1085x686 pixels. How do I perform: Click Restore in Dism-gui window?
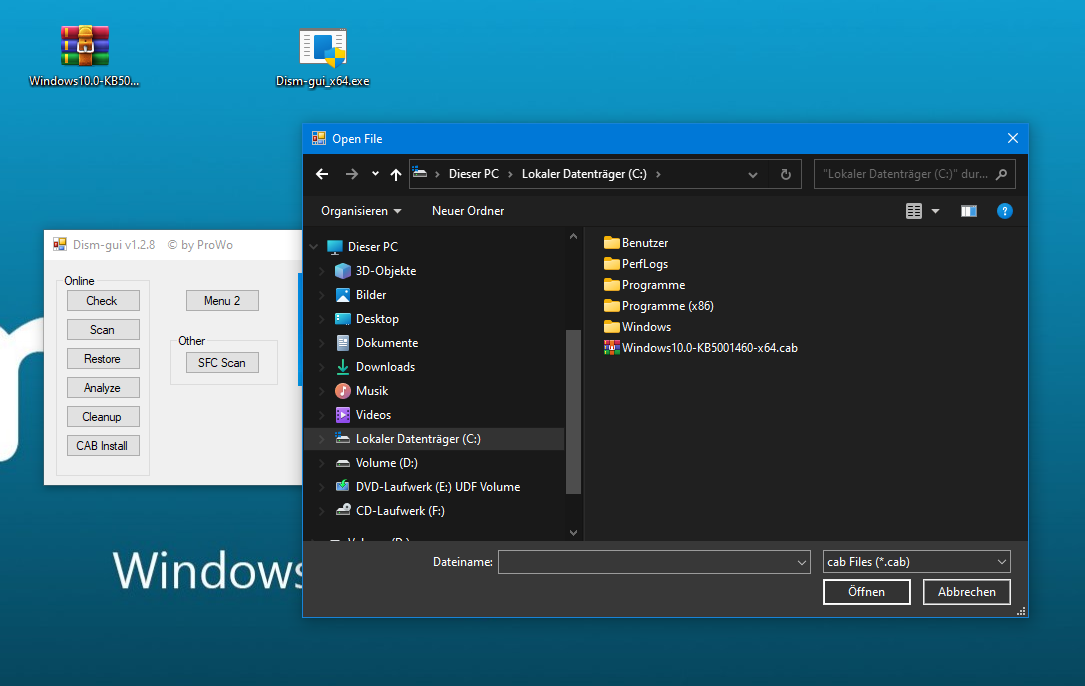coord(103,359)
